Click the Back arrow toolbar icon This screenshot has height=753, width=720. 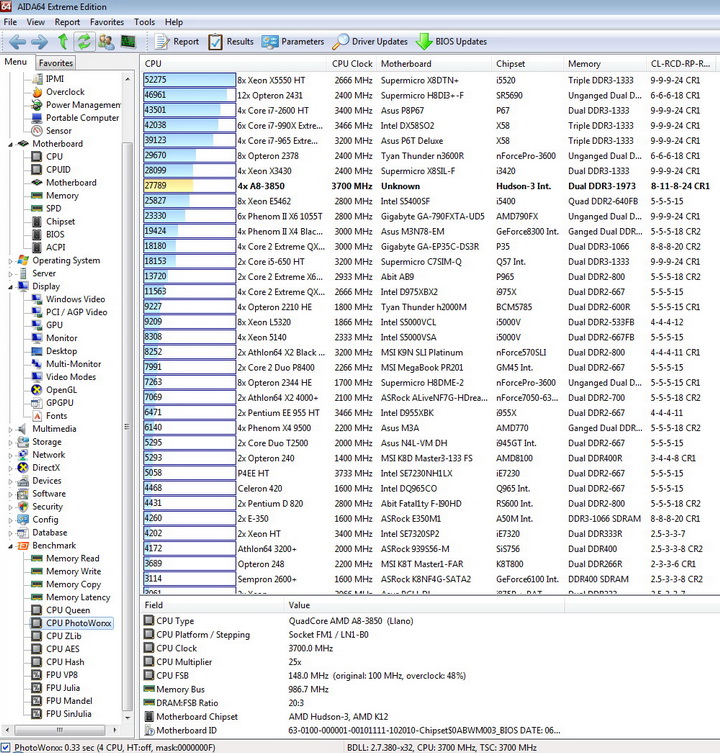click(17, 42)
